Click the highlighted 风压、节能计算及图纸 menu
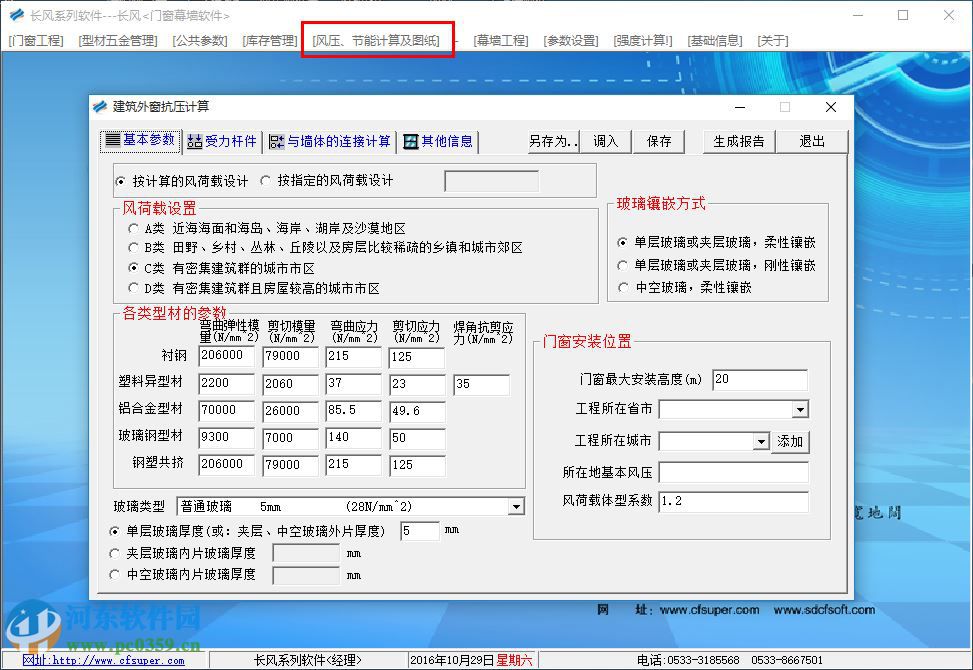 pyautogui.click(x=378, y=39)
